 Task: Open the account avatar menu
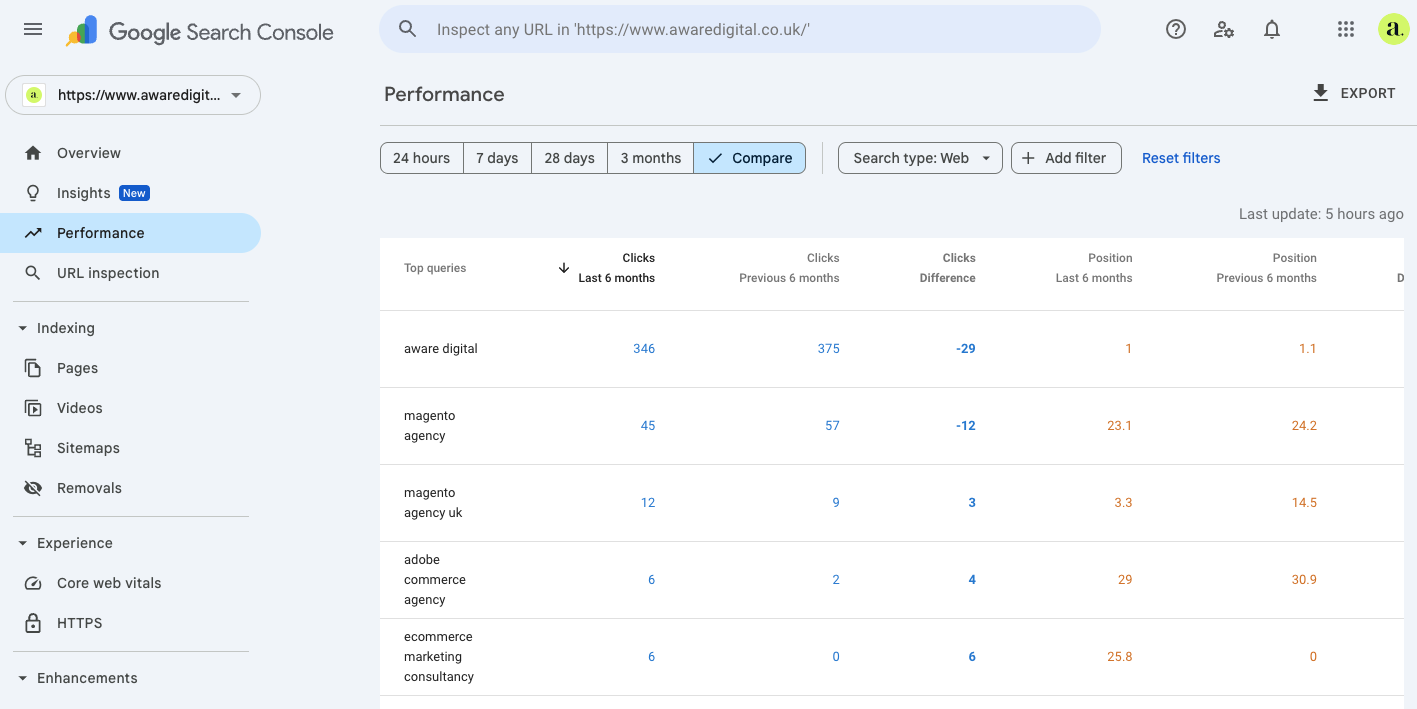1393,29
